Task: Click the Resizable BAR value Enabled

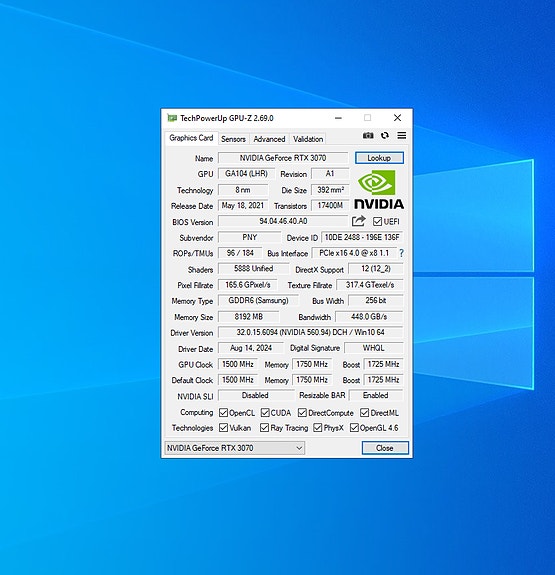Action: pyautogui.click(x=376, y=395)
